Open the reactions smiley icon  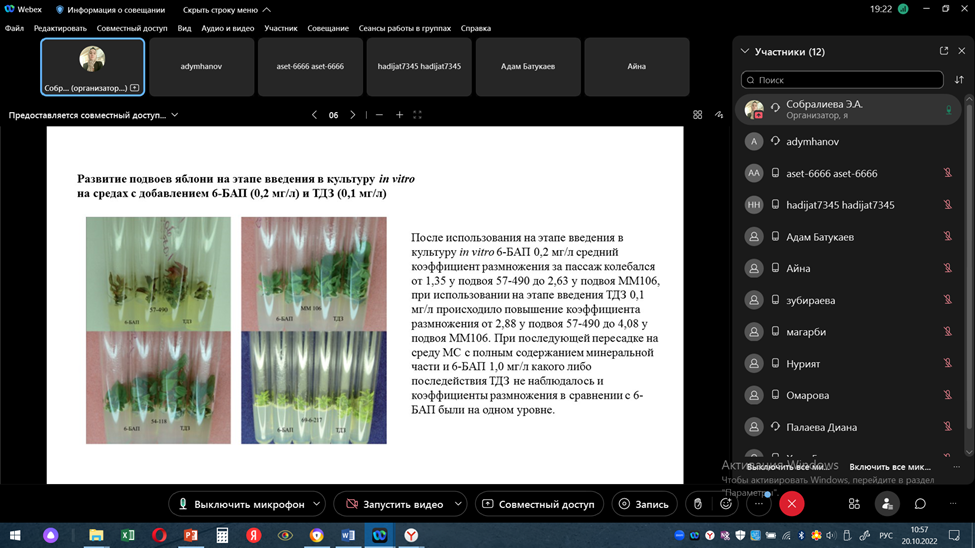coord(726,504)
